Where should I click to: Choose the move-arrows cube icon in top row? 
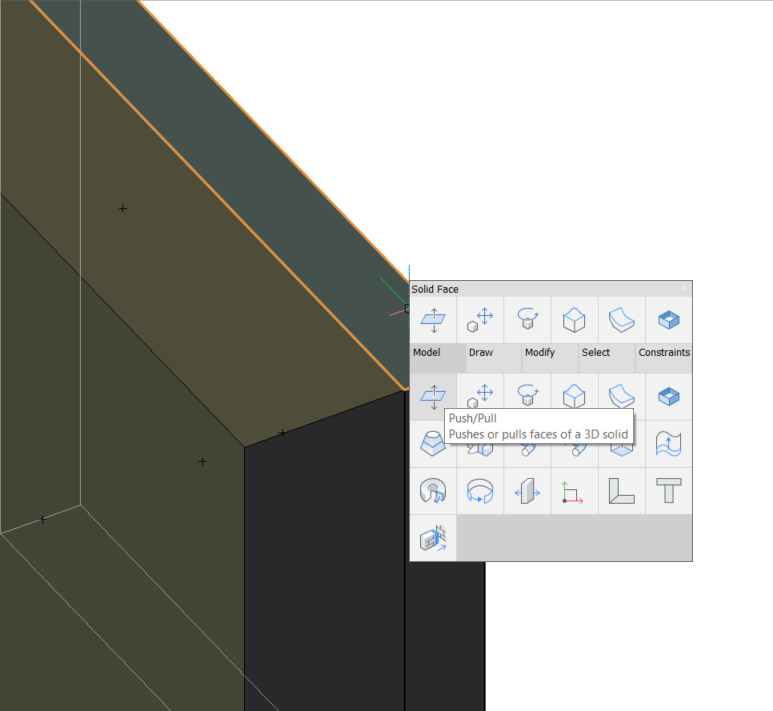[480, 320]
